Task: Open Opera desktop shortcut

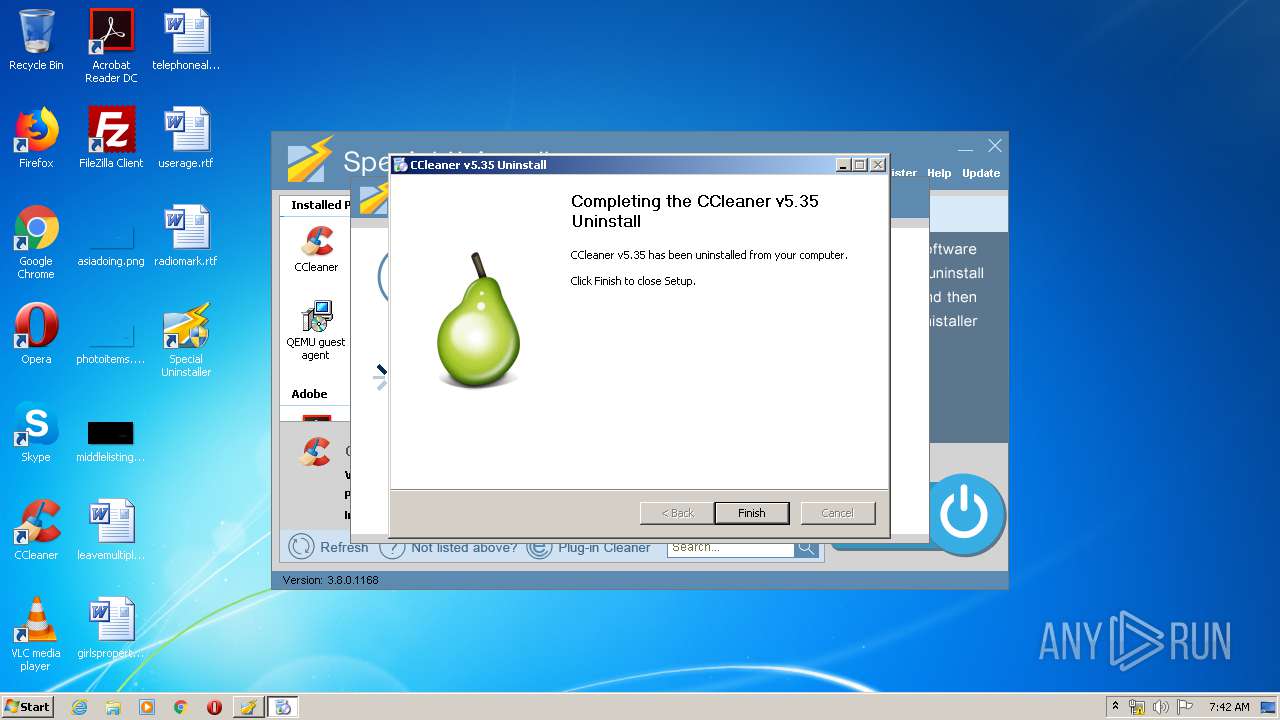Action: 36,334
